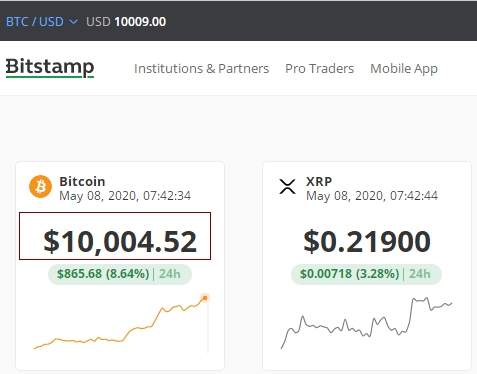Click the Bitcoin price $10,004.52
Image resolution: width=477 pixels, height=374 pixels.
point(120,241)
